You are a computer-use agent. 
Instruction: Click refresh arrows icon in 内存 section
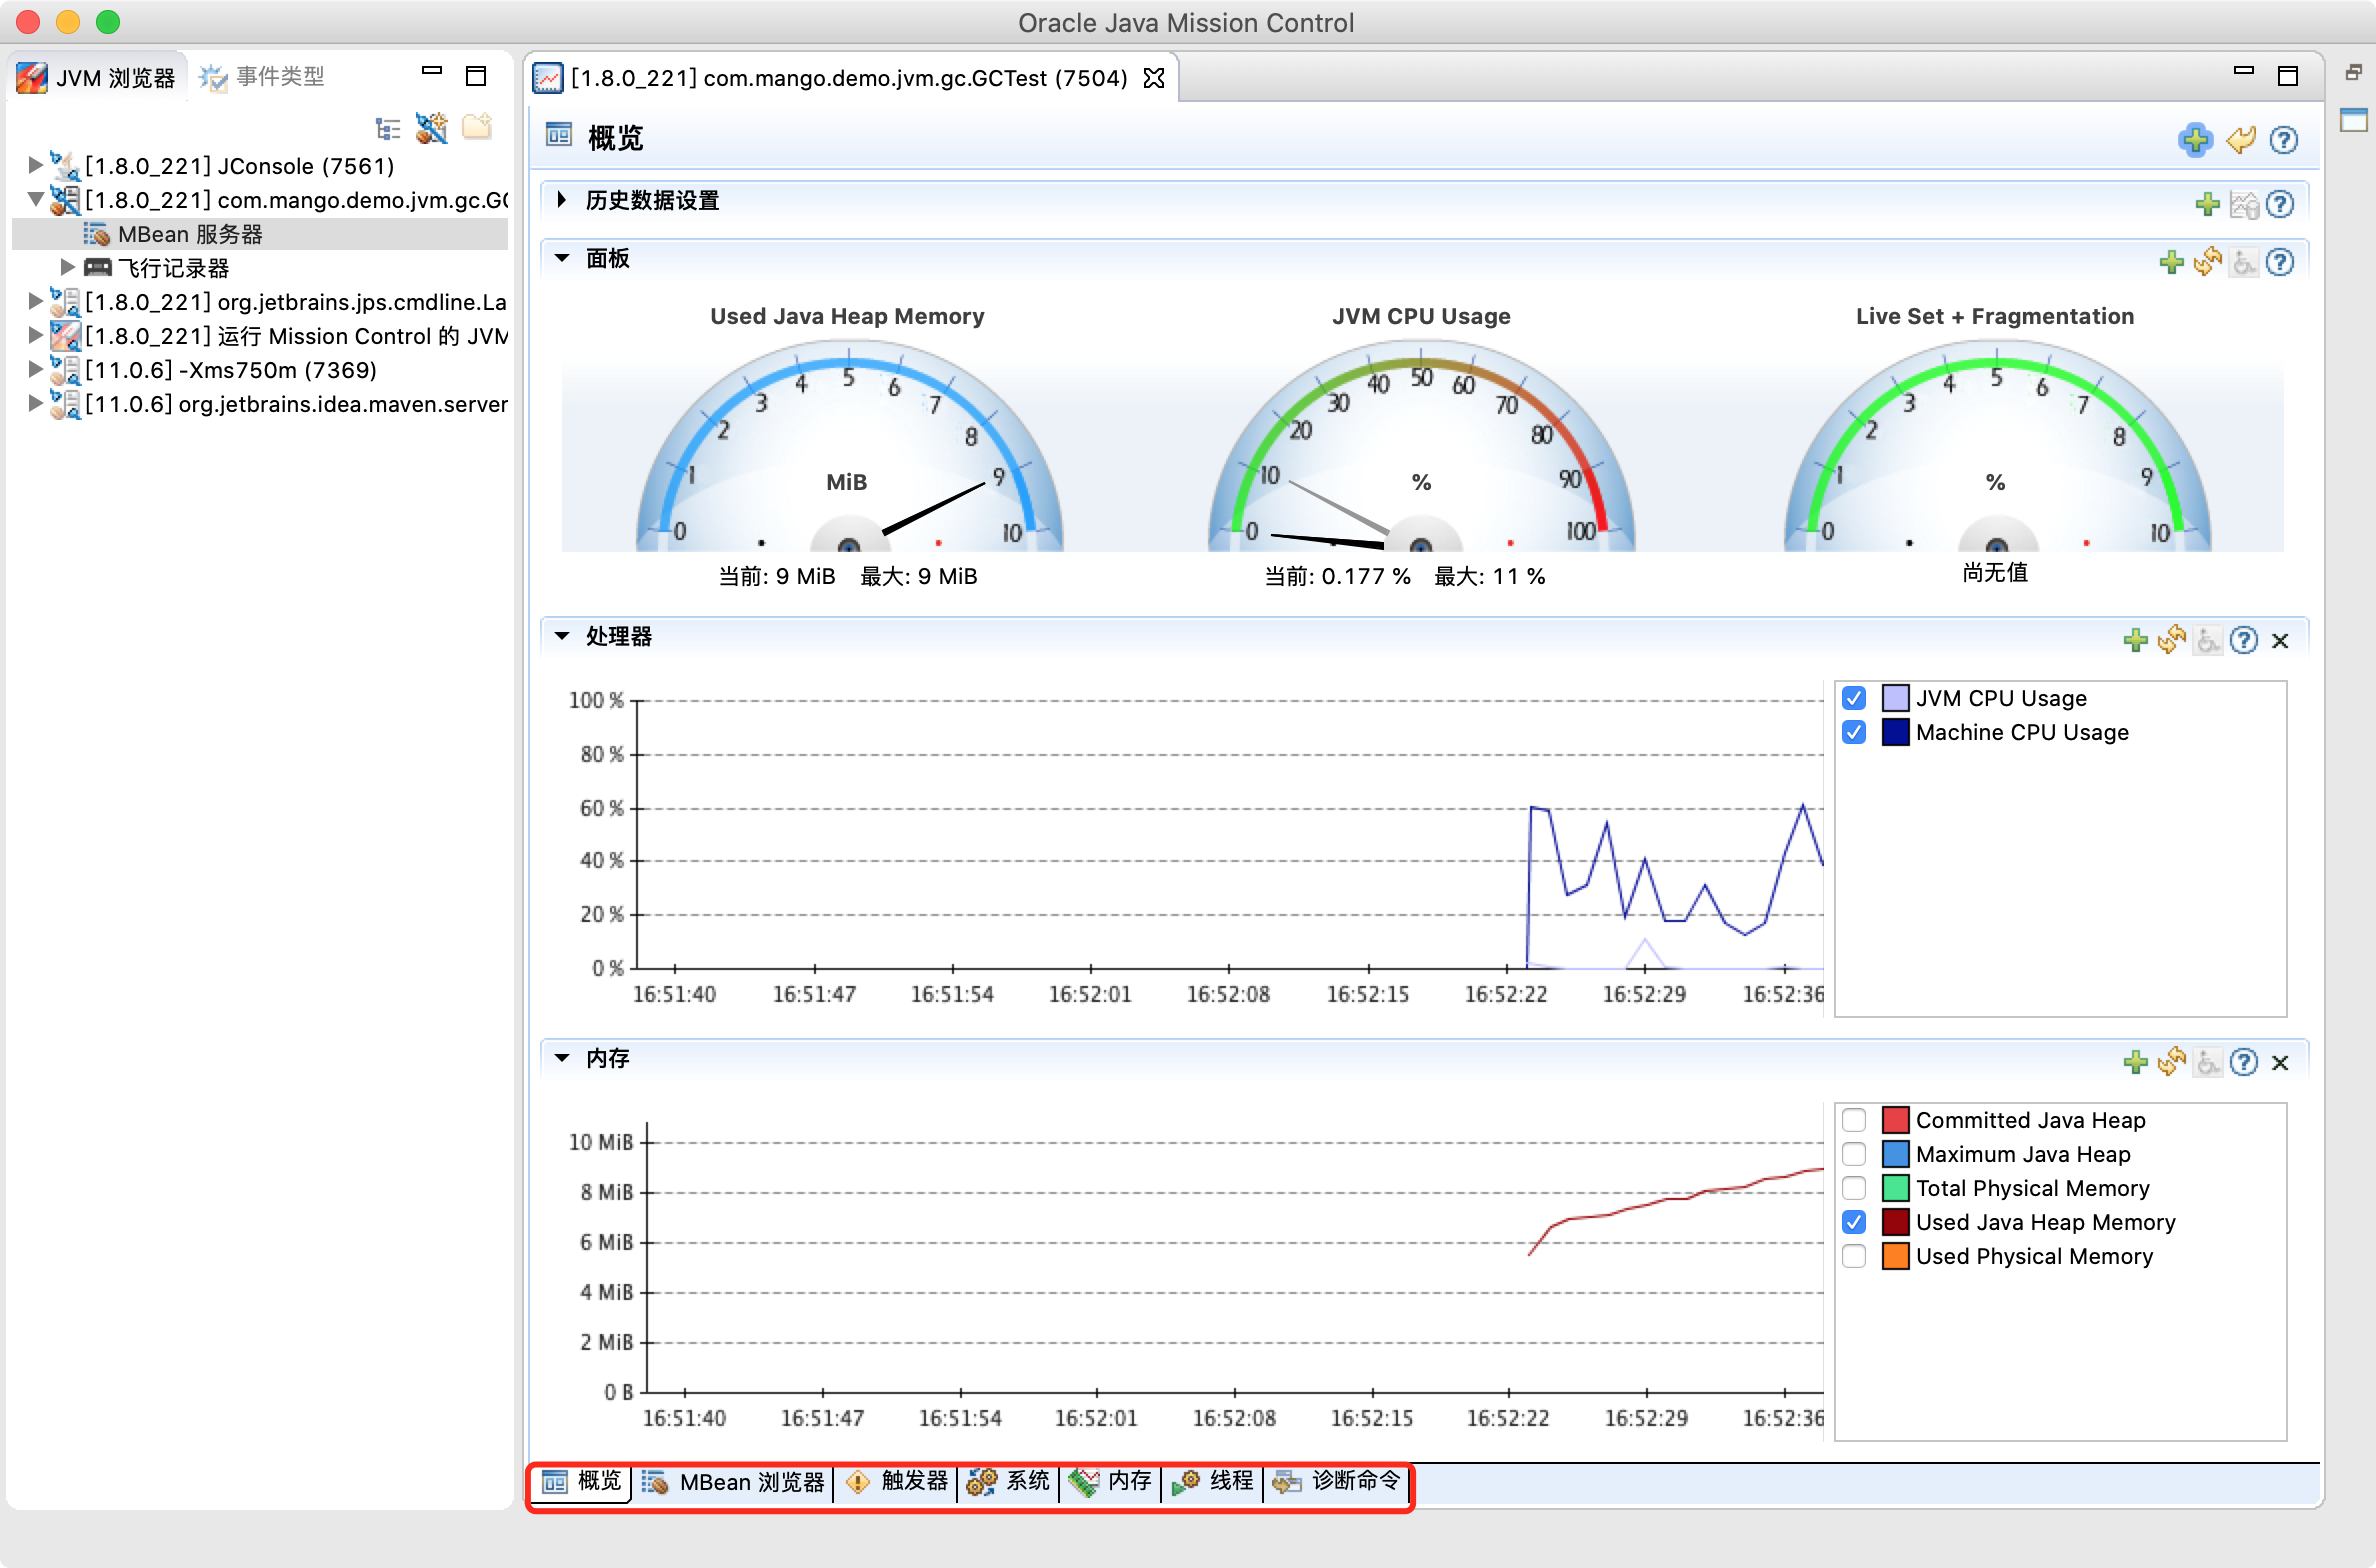[x=2172, y=1062]
